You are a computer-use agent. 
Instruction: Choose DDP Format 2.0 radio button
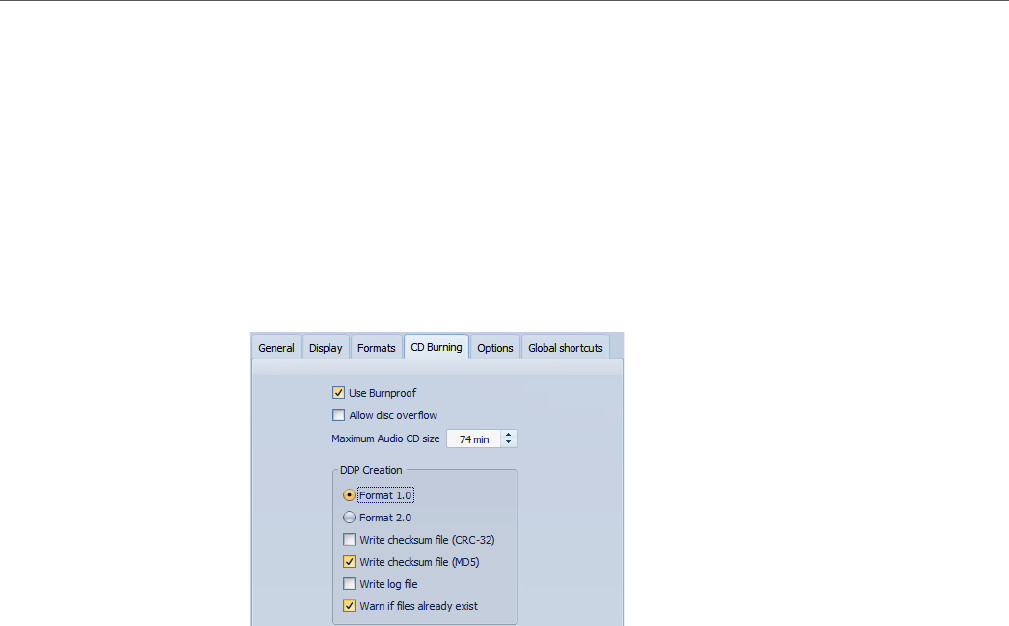tap(349, 517)
